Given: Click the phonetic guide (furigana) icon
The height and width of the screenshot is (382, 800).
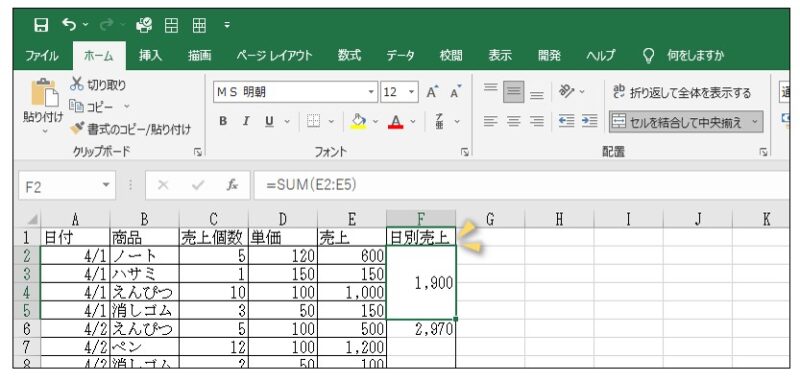Looking at the screenshot, I should [x=440, y=122].
